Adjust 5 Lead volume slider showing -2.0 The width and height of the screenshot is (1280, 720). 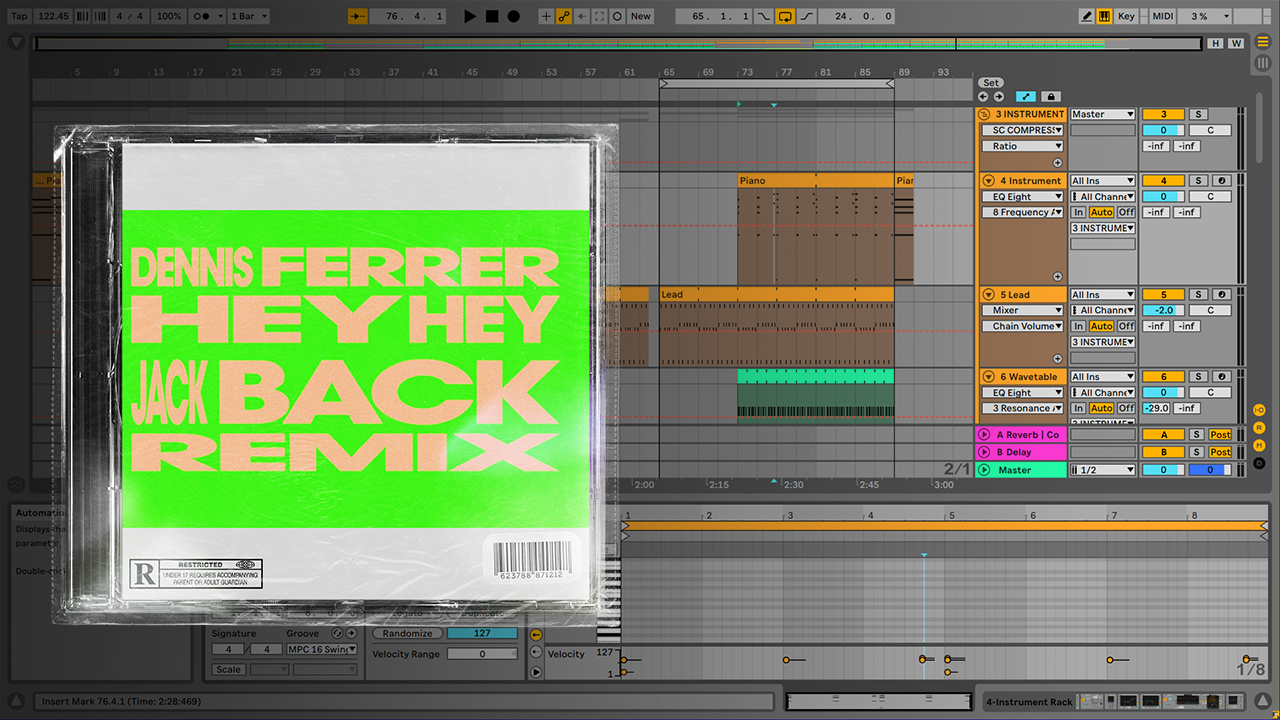[1164, 310]
